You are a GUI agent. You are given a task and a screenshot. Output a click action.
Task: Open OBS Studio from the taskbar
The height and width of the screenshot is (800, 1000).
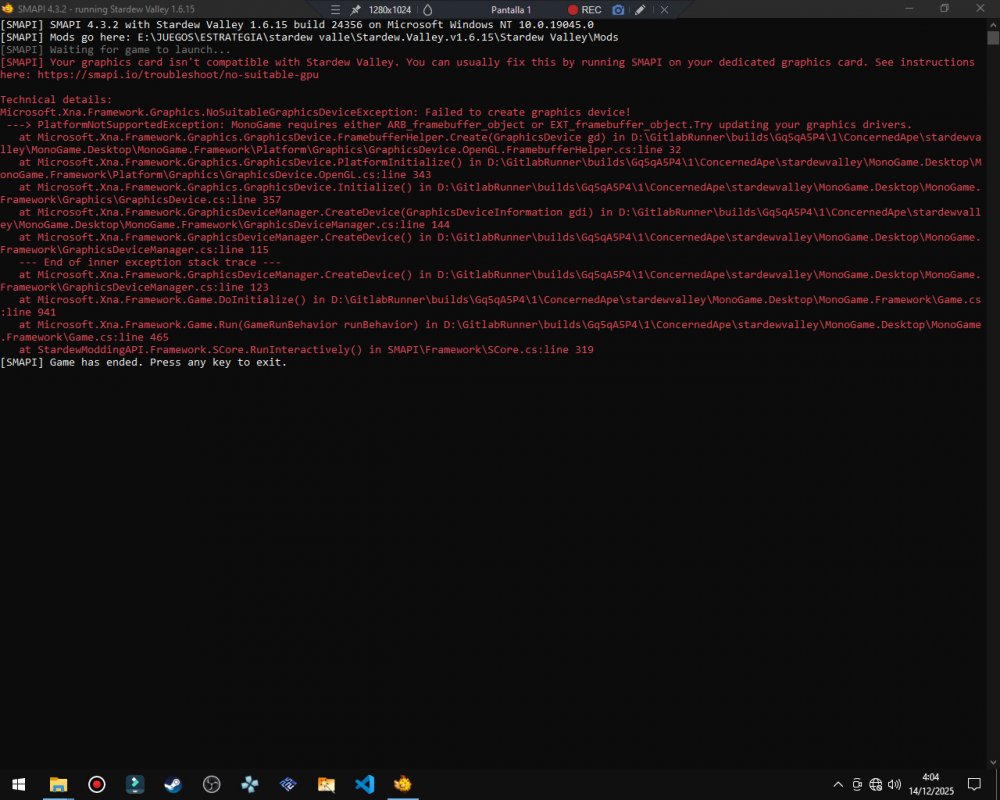(x=211, y=784)
